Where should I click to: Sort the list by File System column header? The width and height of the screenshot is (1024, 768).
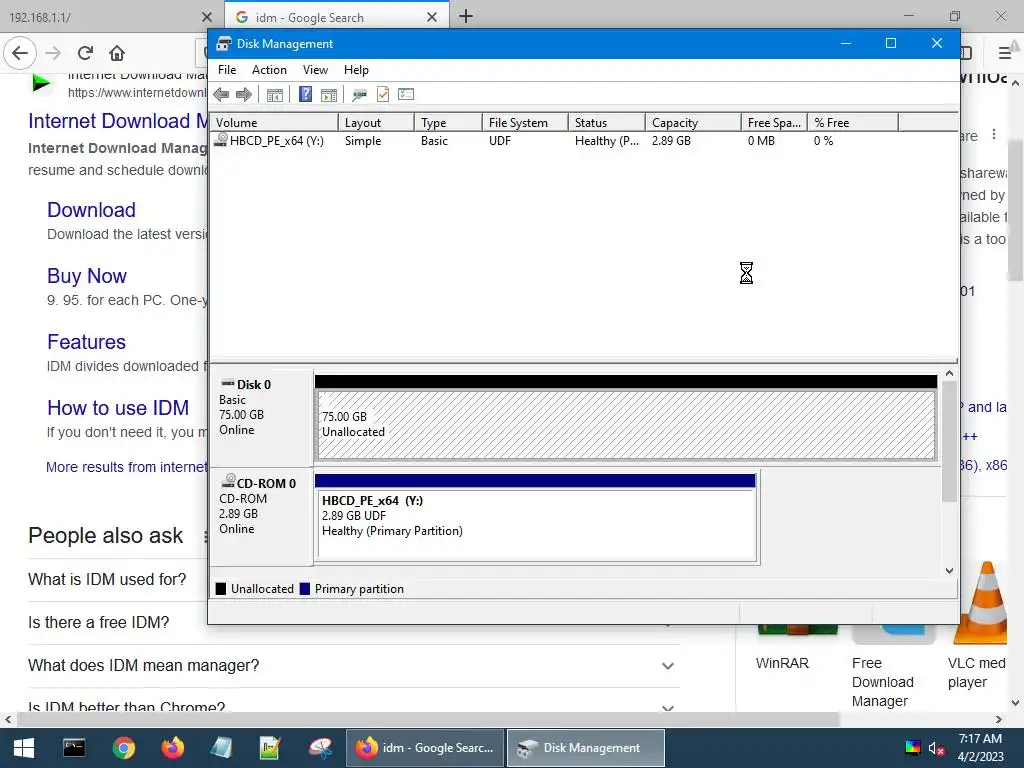pyautogui.click(x=525, y=123)
